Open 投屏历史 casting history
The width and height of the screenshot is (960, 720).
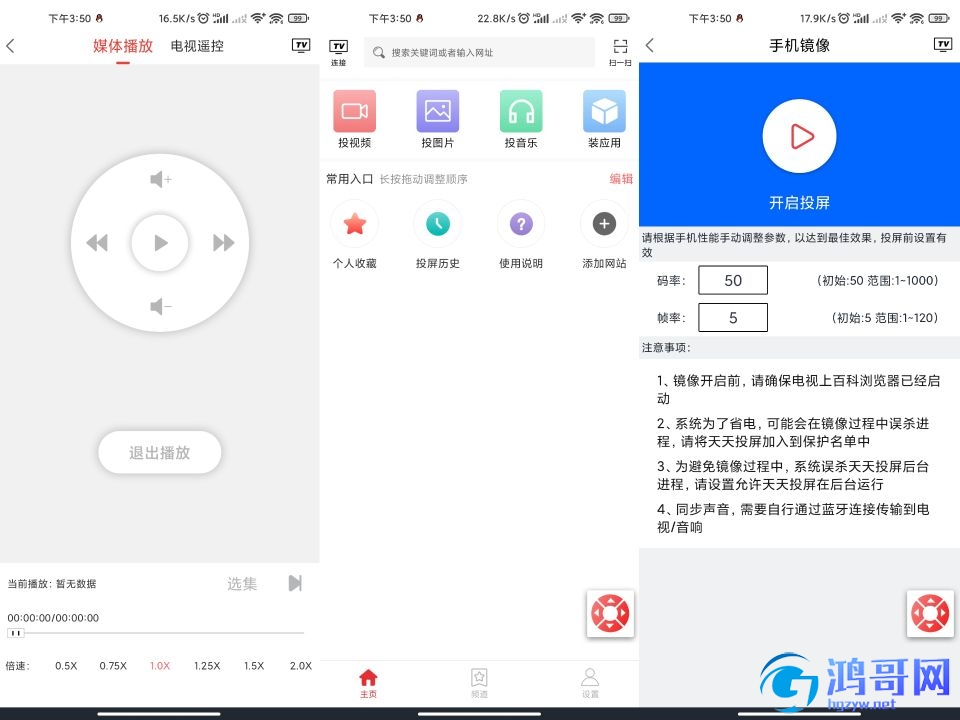pyautogui.click(x=438, y=234)
